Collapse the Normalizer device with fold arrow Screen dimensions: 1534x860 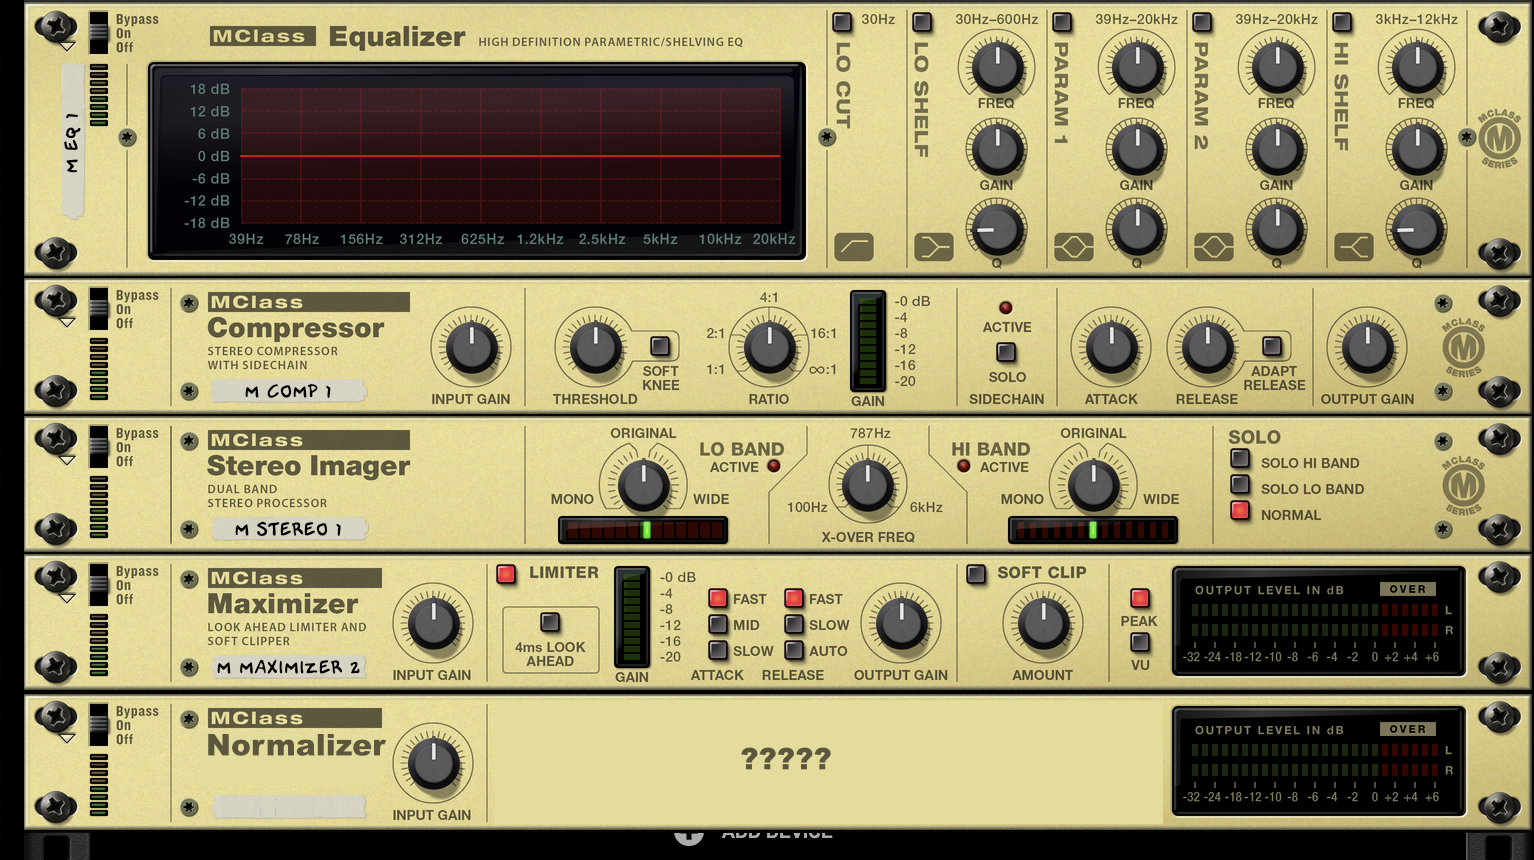coord(67,739)
